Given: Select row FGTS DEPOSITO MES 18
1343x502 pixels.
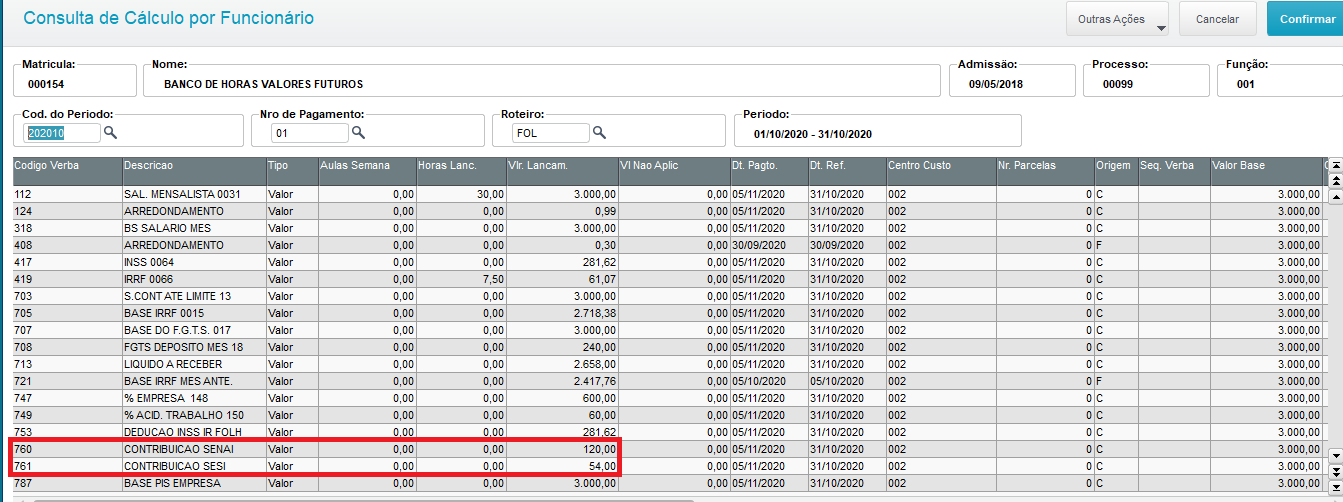Looking at the screenshot, I should (x=667, y=347).
